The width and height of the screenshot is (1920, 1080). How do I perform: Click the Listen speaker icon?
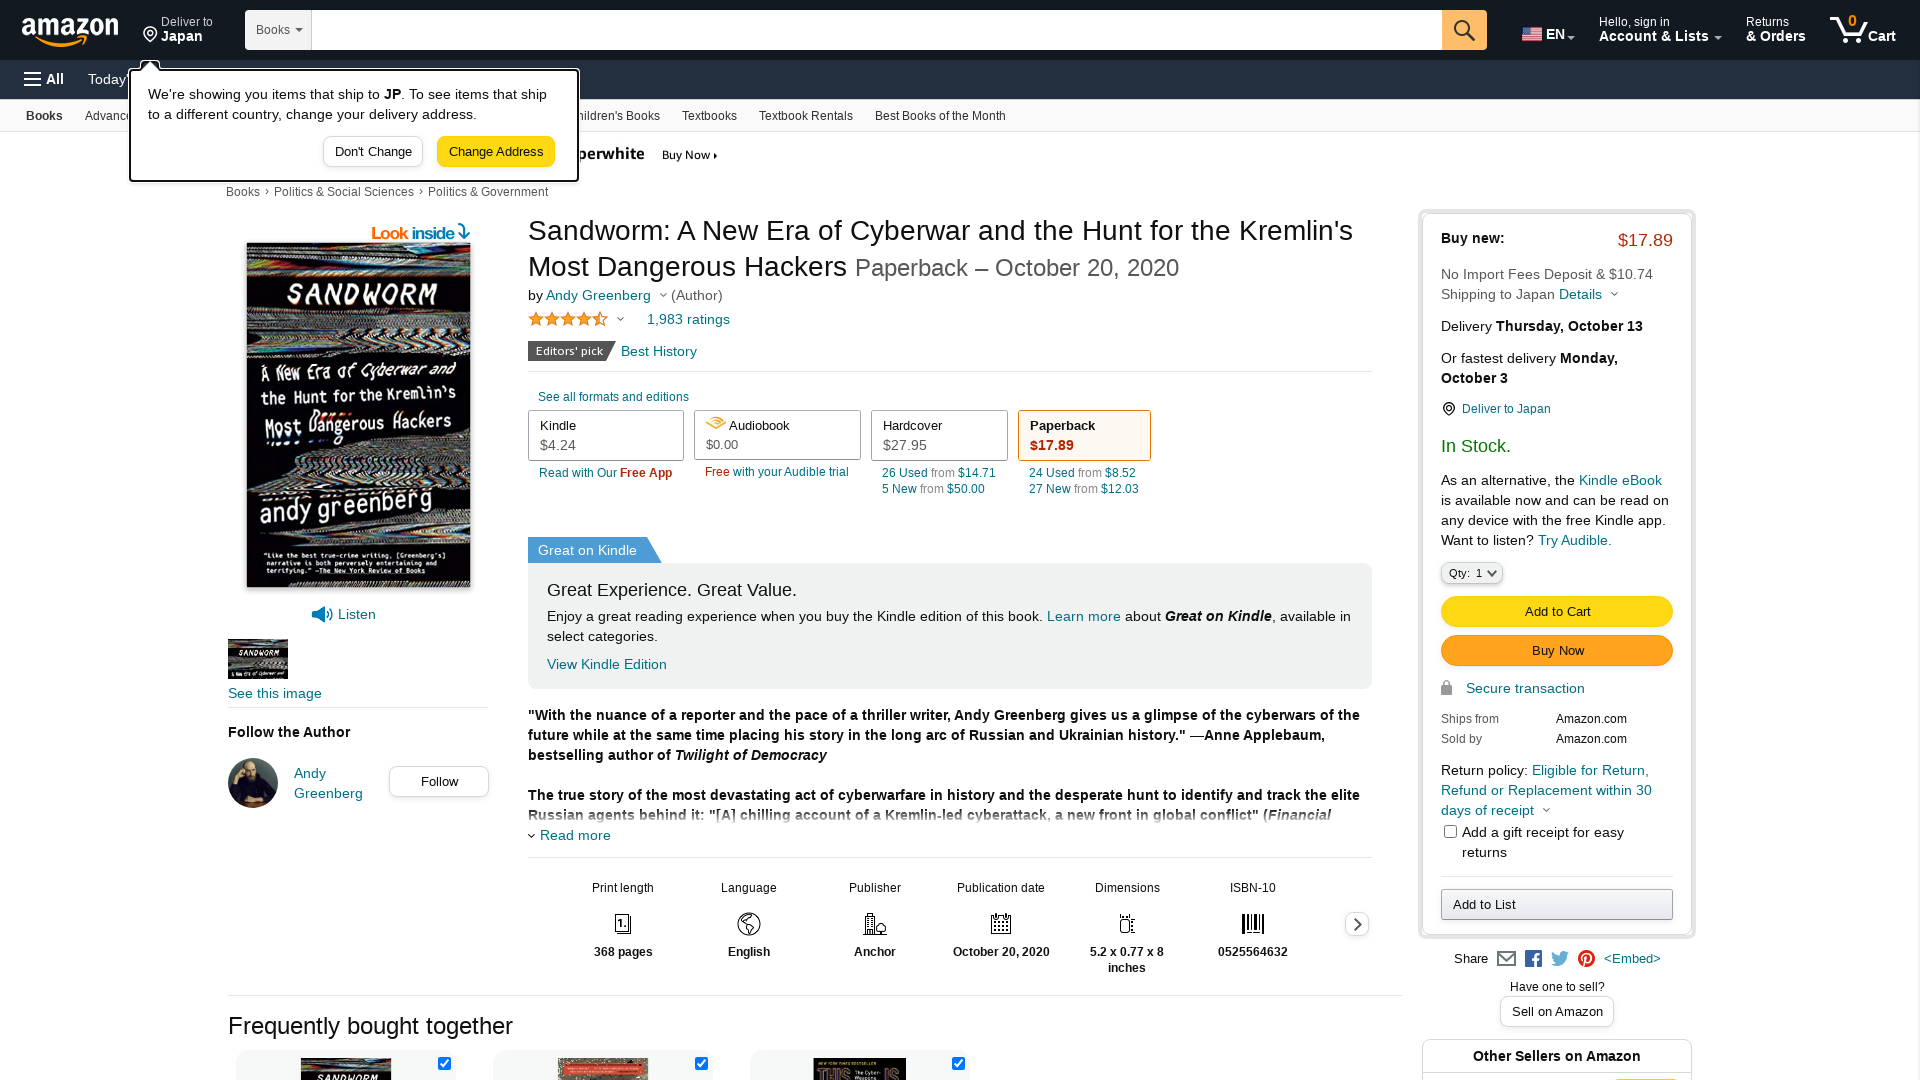[322, 615]
